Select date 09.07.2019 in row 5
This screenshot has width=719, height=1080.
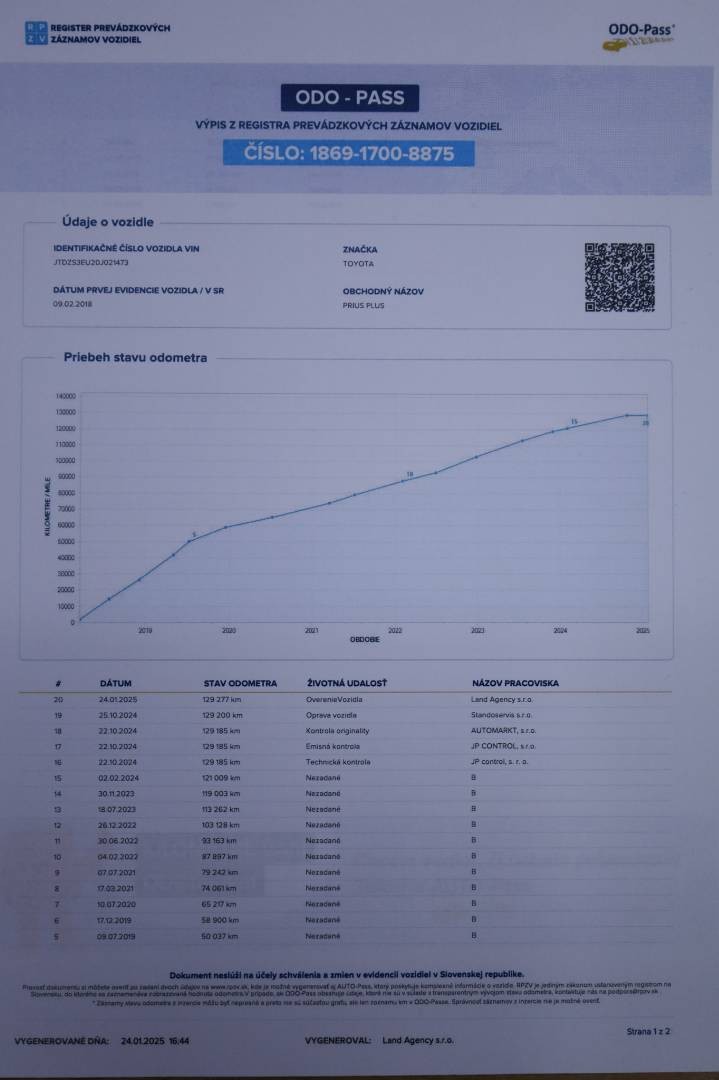tap(116, 937)
